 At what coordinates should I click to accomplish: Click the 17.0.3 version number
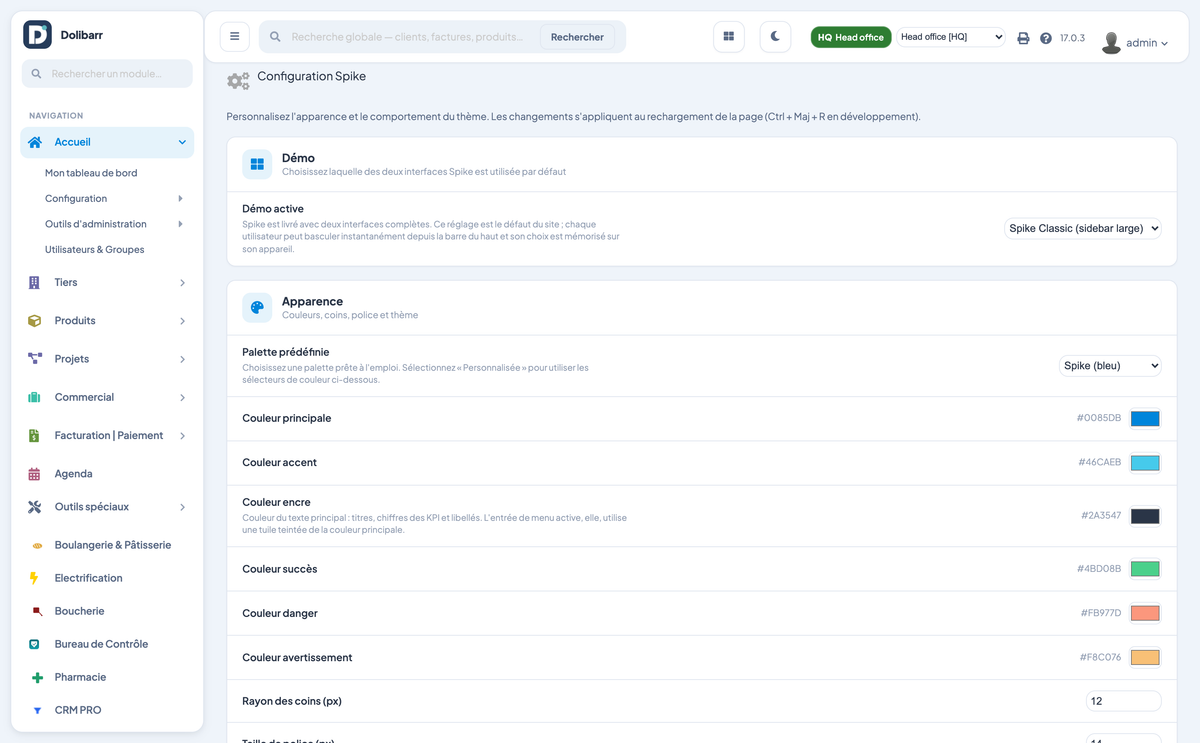[x=1072, y=38]
